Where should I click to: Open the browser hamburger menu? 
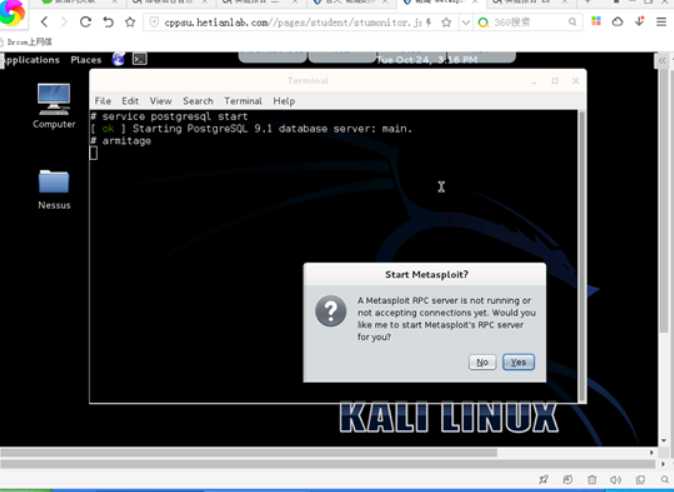[662, 21]
